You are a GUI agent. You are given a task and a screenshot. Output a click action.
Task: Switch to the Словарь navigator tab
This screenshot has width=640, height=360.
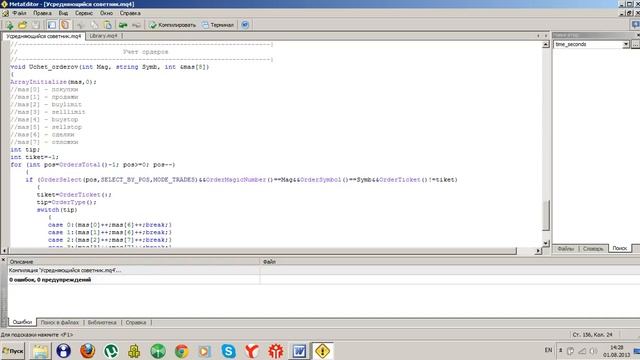tap(593, 248)
